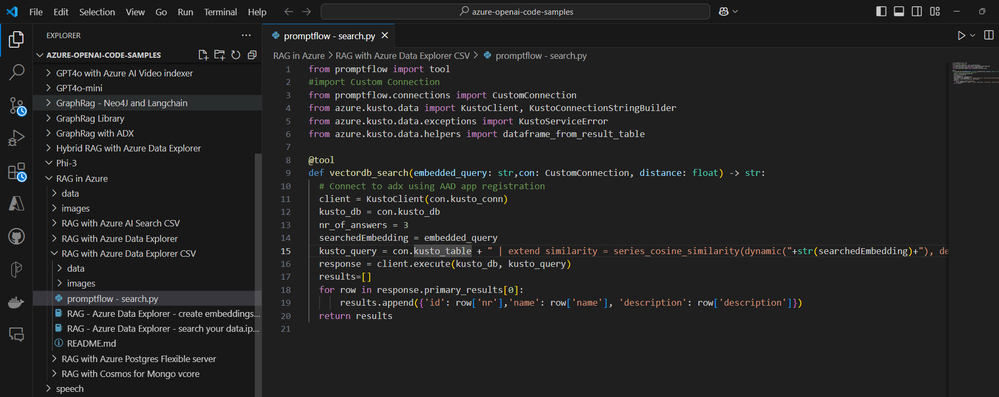The height and width of the screenshot is (397, 999).
Task: Open the run file dropdown arrow
Action: point(972,36)
